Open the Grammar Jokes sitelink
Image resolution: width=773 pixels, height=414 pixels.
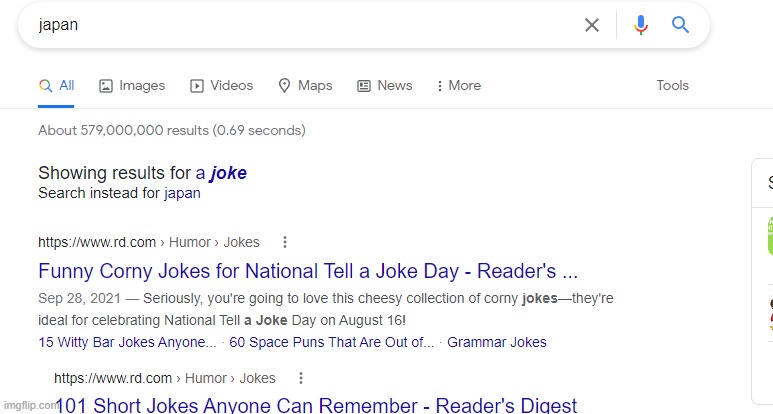(497, 342)
